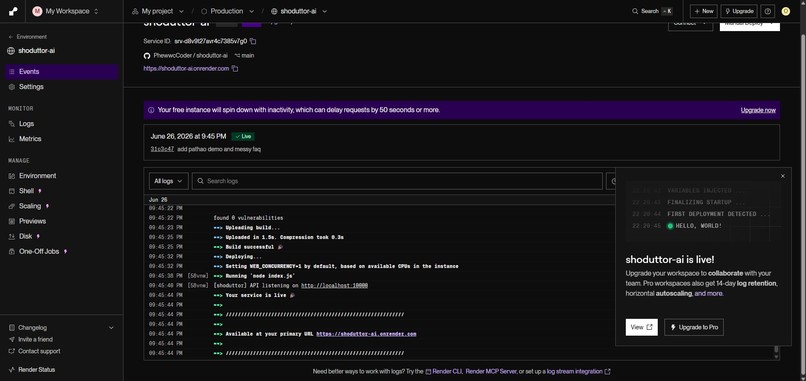Close the shoduttor-ai is live popup
The image size is (806, 381).
pyautogui.click(x=783, y=176)
